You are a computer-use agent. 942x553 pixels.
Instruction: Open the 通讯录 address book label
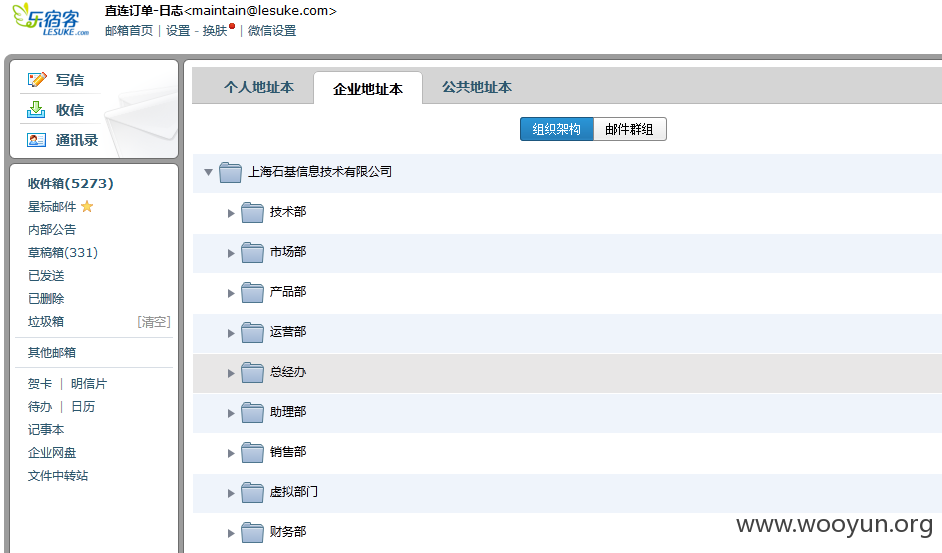tap(77, 140)
